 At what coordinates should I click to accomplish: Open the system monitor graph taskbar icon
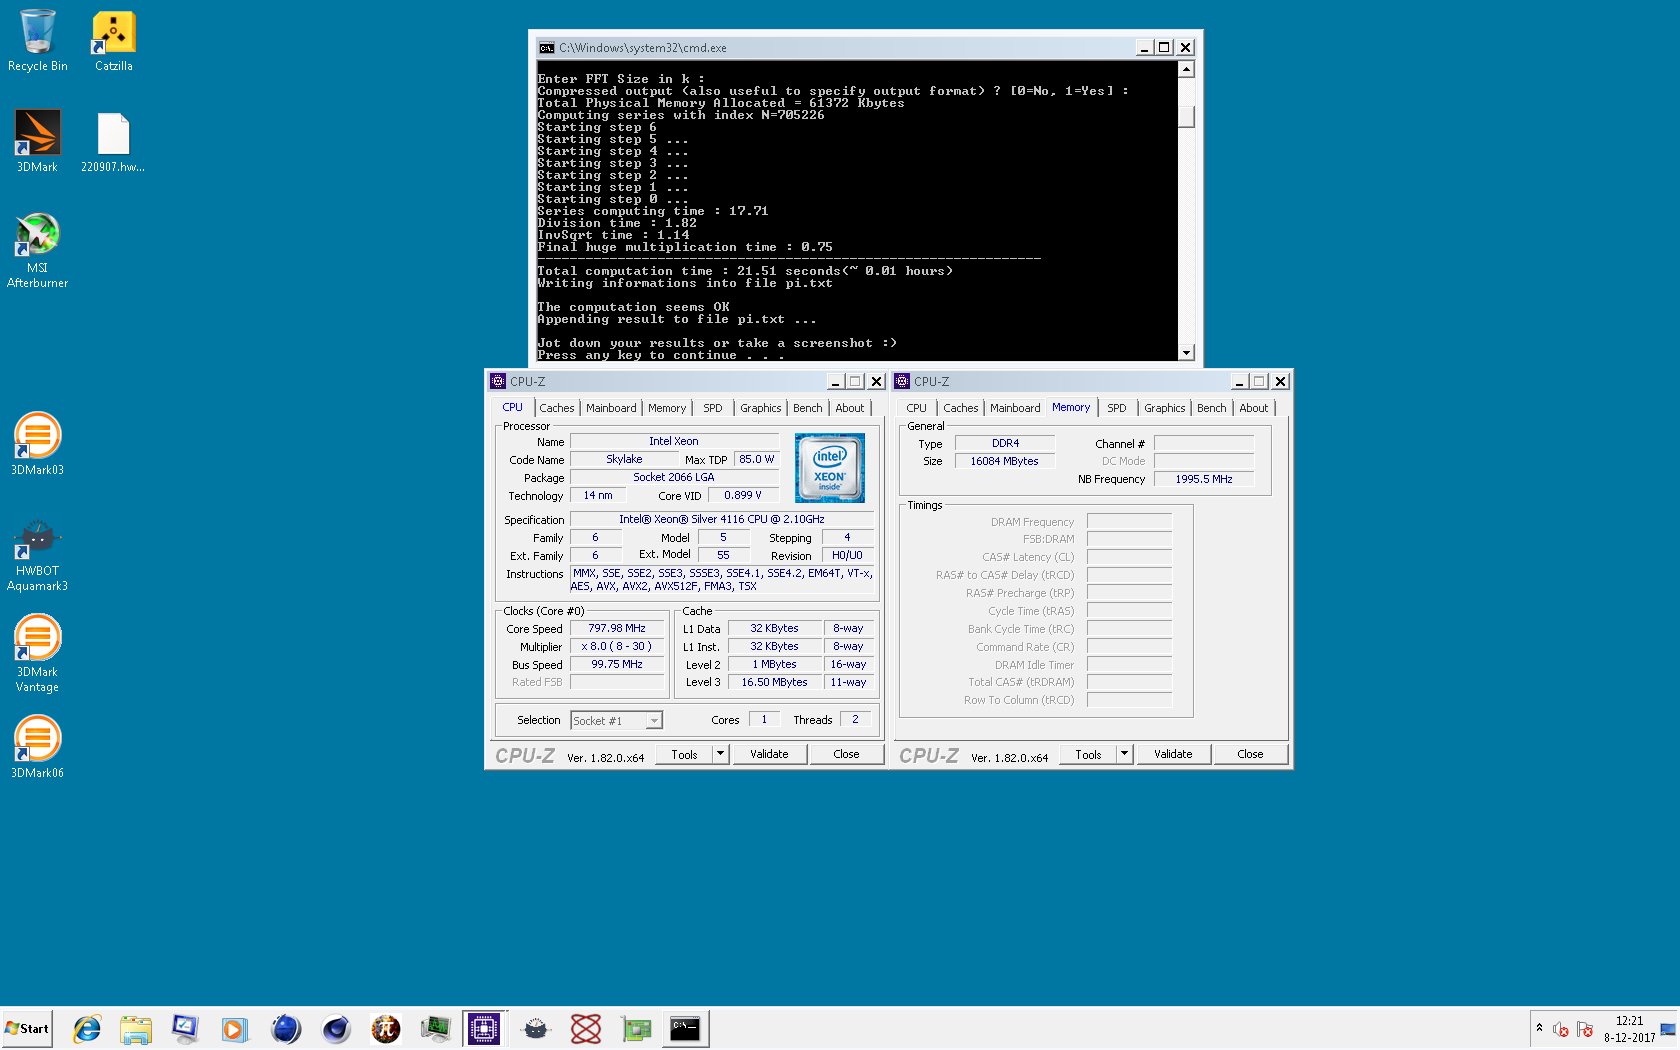coord(435,1028)
